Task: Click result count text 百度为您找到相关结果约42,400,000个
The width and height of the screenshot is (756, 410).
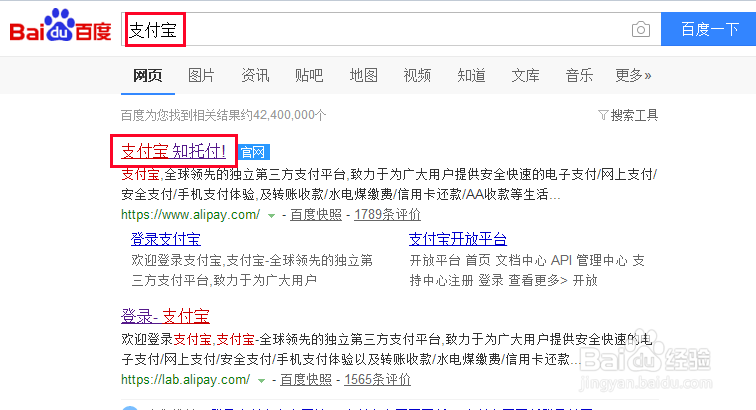Action: (223, 115)
